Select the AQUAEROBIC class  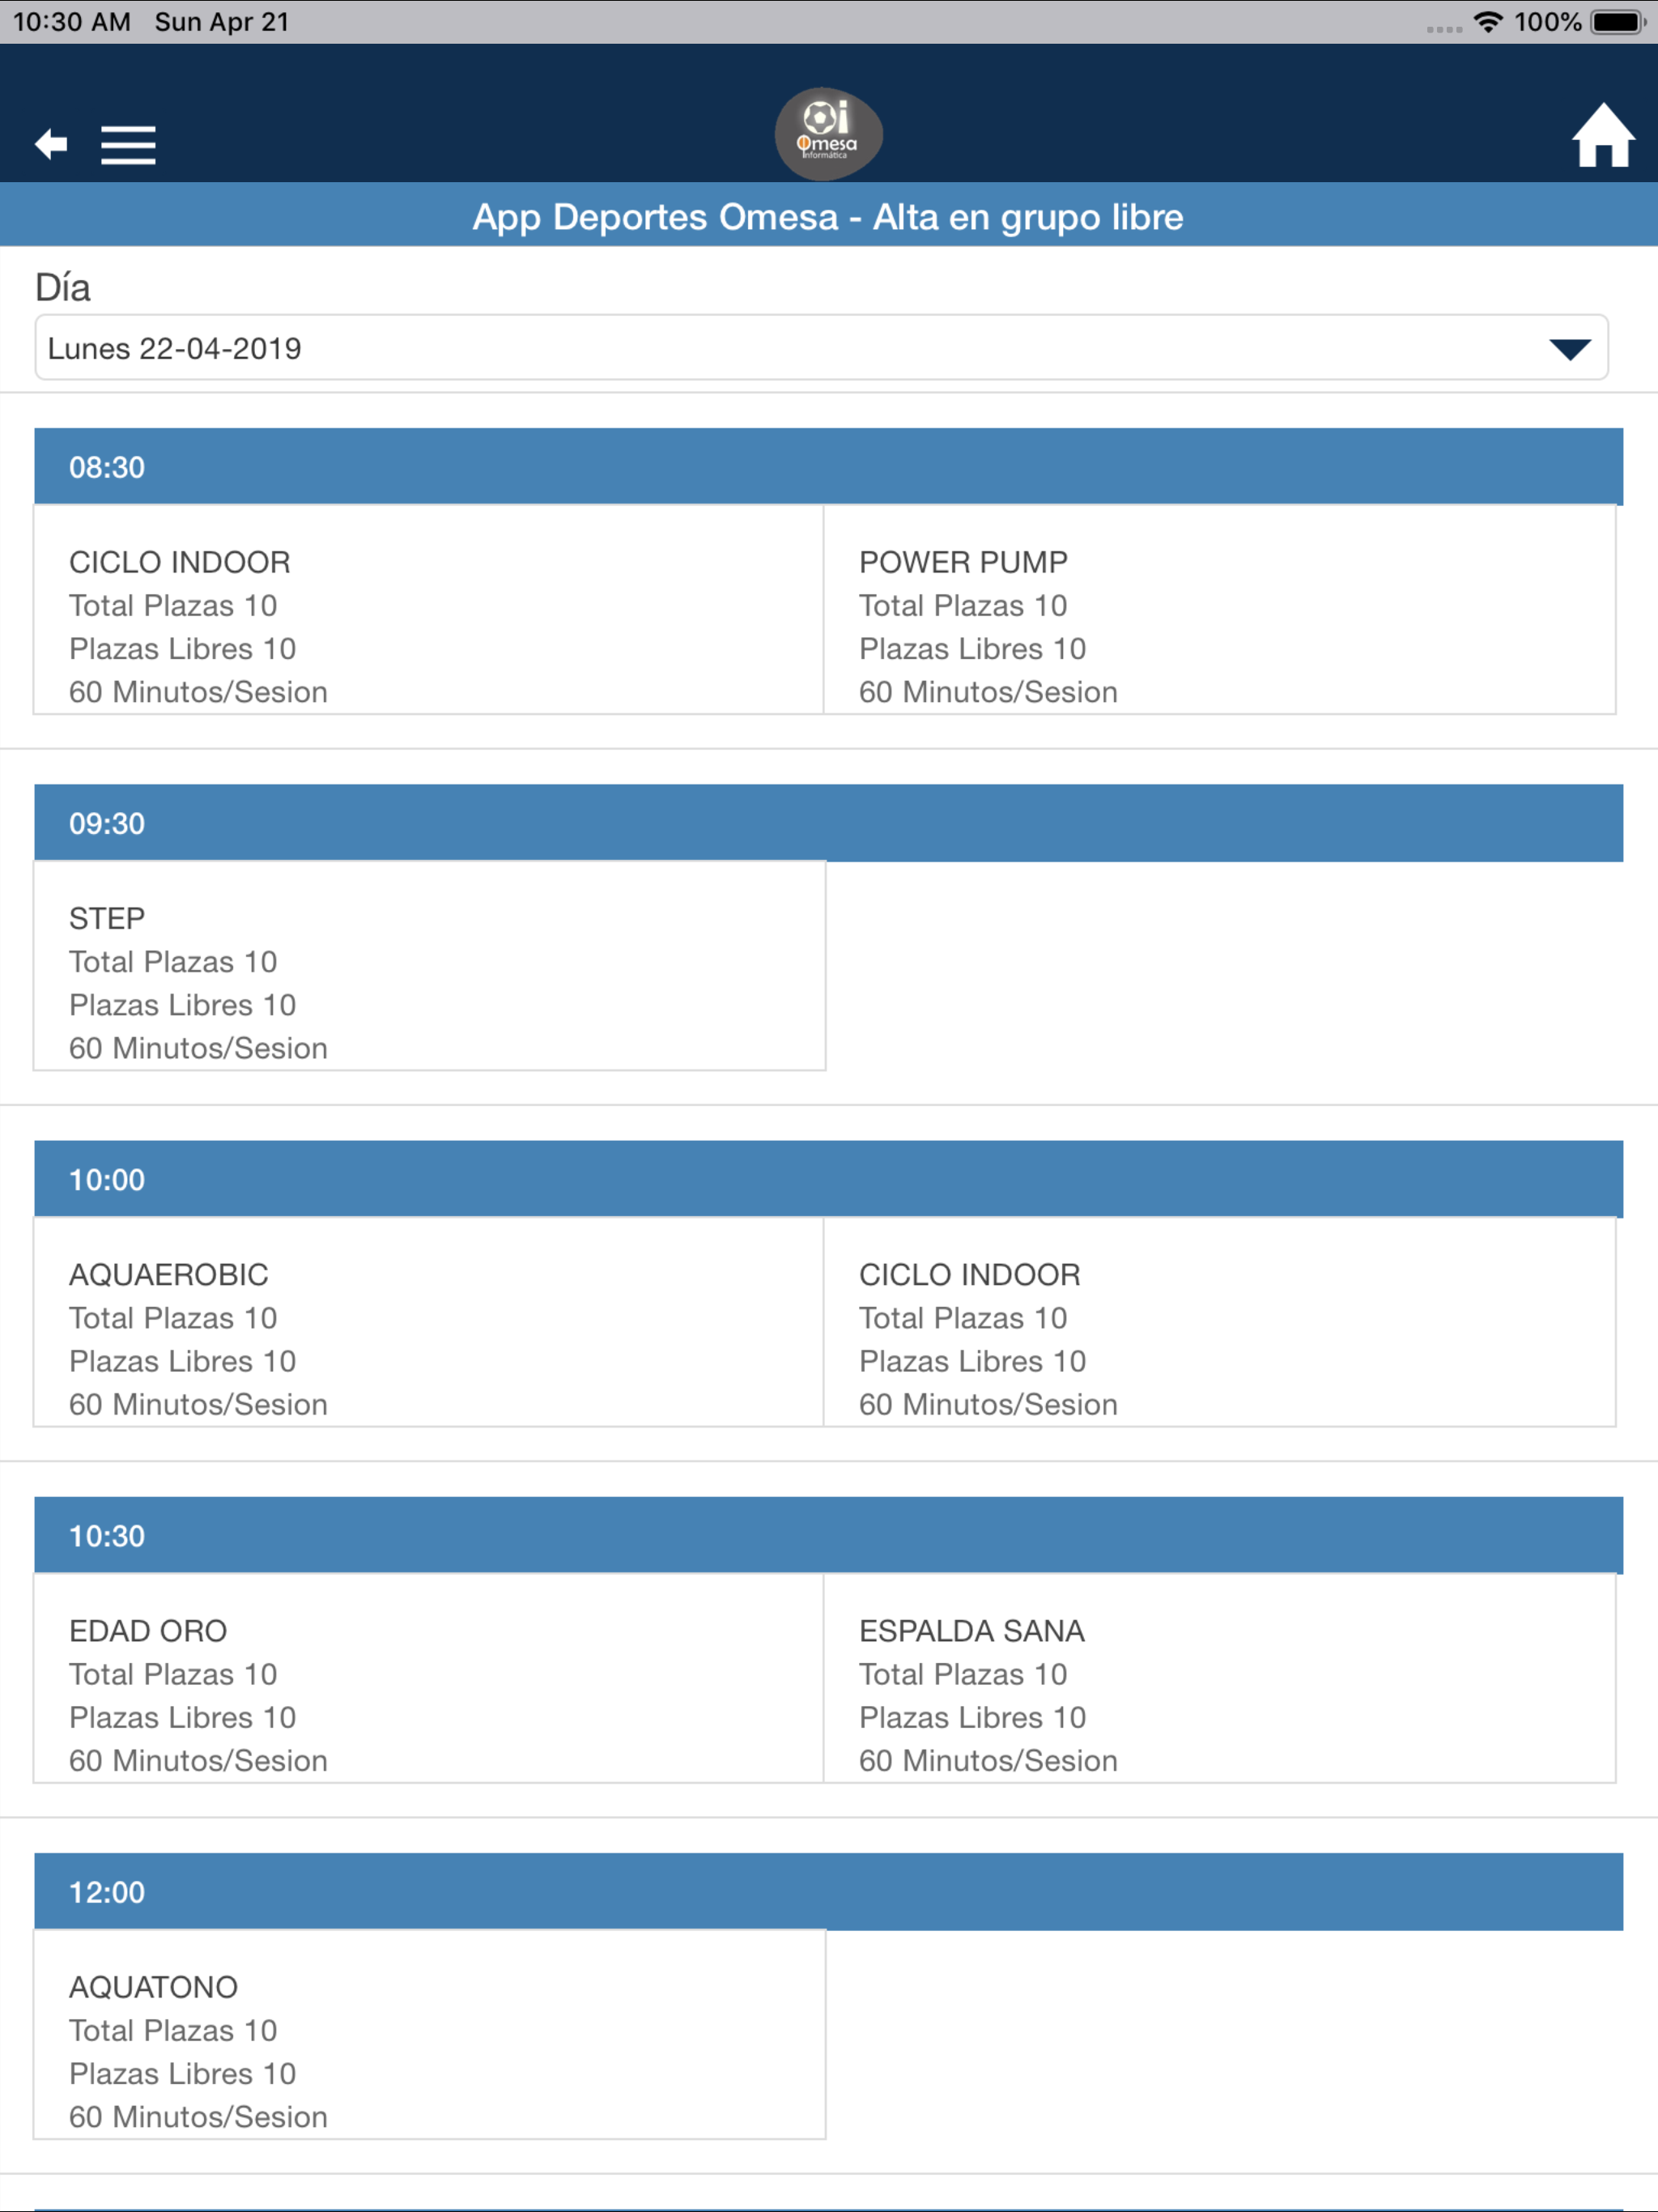tap(428, 1322)
